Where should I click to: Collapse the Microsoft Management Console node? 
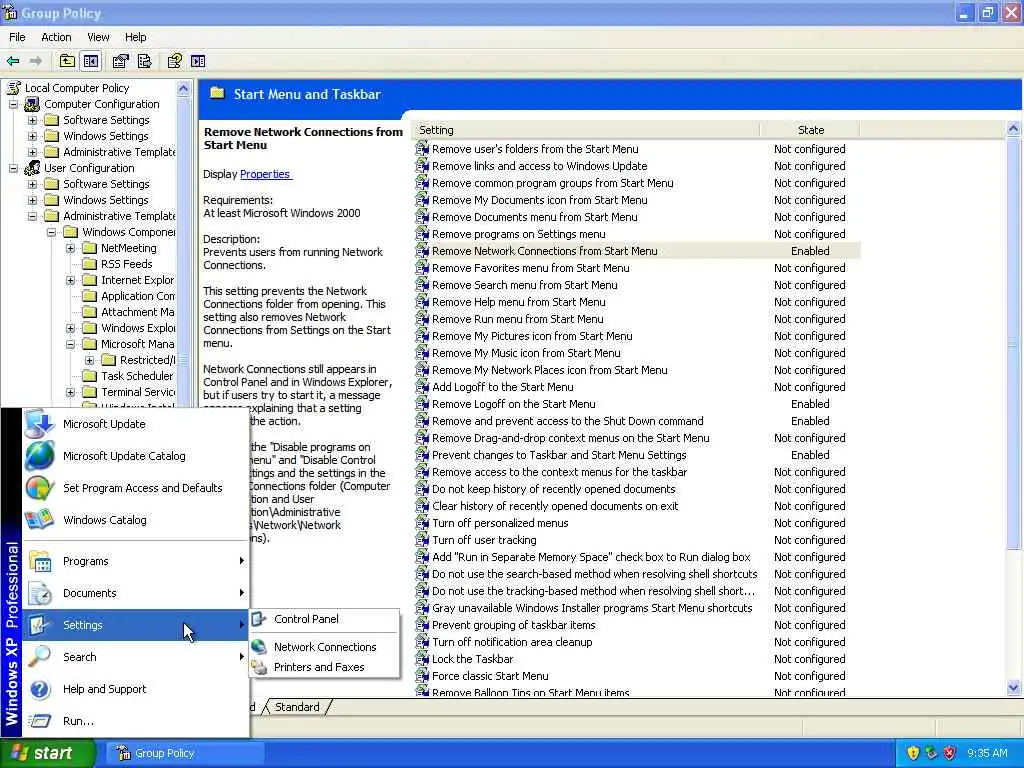coord(71,344)
